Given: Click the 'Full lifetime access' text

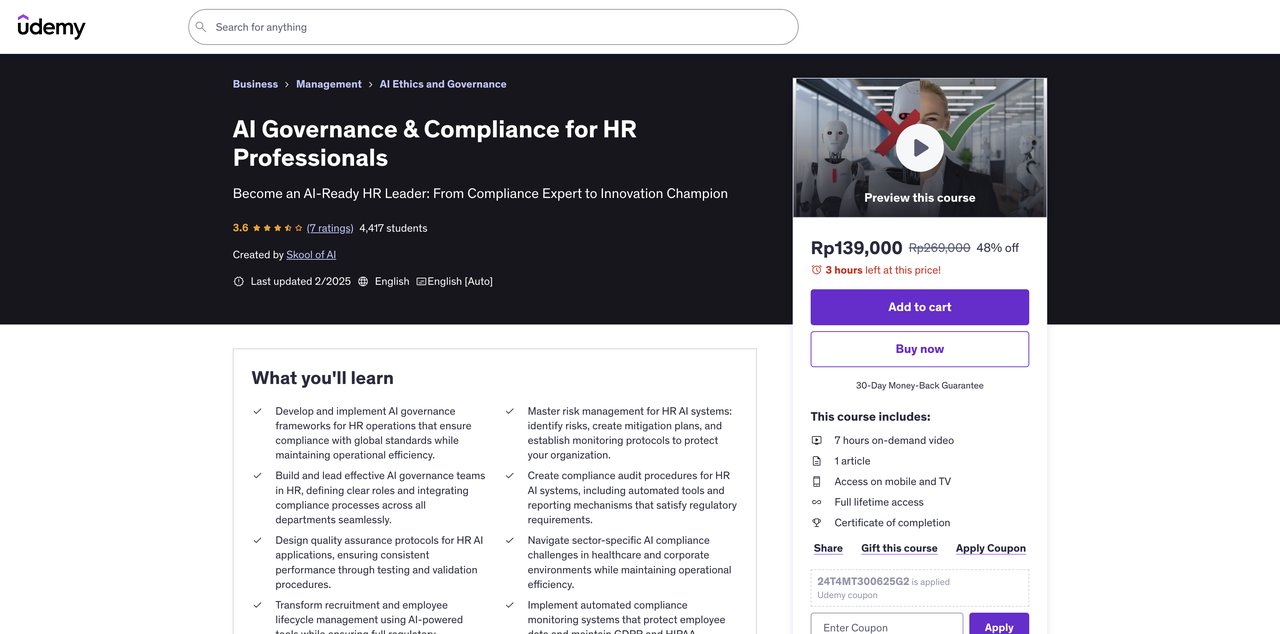Looking at the screenshot, I should (x=879, y=502).
